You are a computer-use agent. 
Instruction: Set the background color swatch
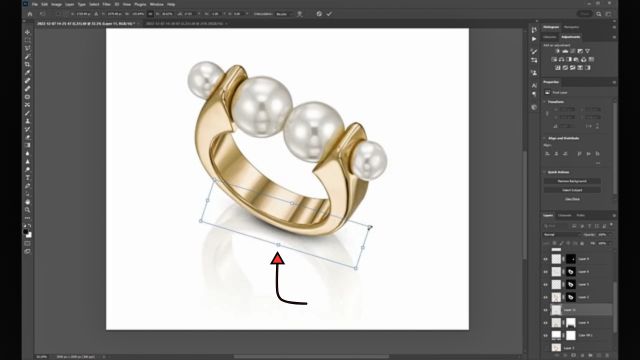click(x=29, y=235)
